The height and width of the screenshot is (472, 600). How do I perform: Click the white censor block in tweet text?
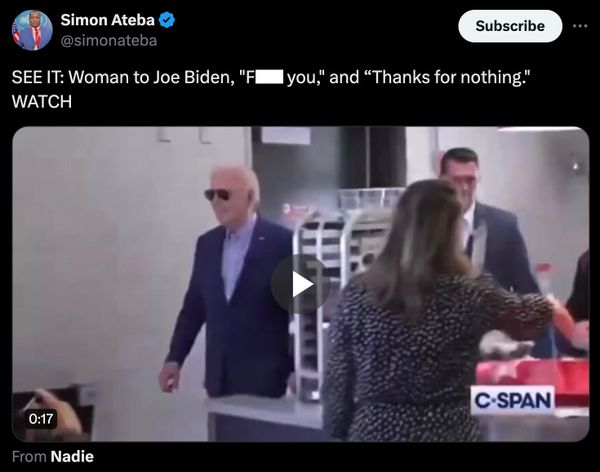pyautogui.click(x=270, y=77)
